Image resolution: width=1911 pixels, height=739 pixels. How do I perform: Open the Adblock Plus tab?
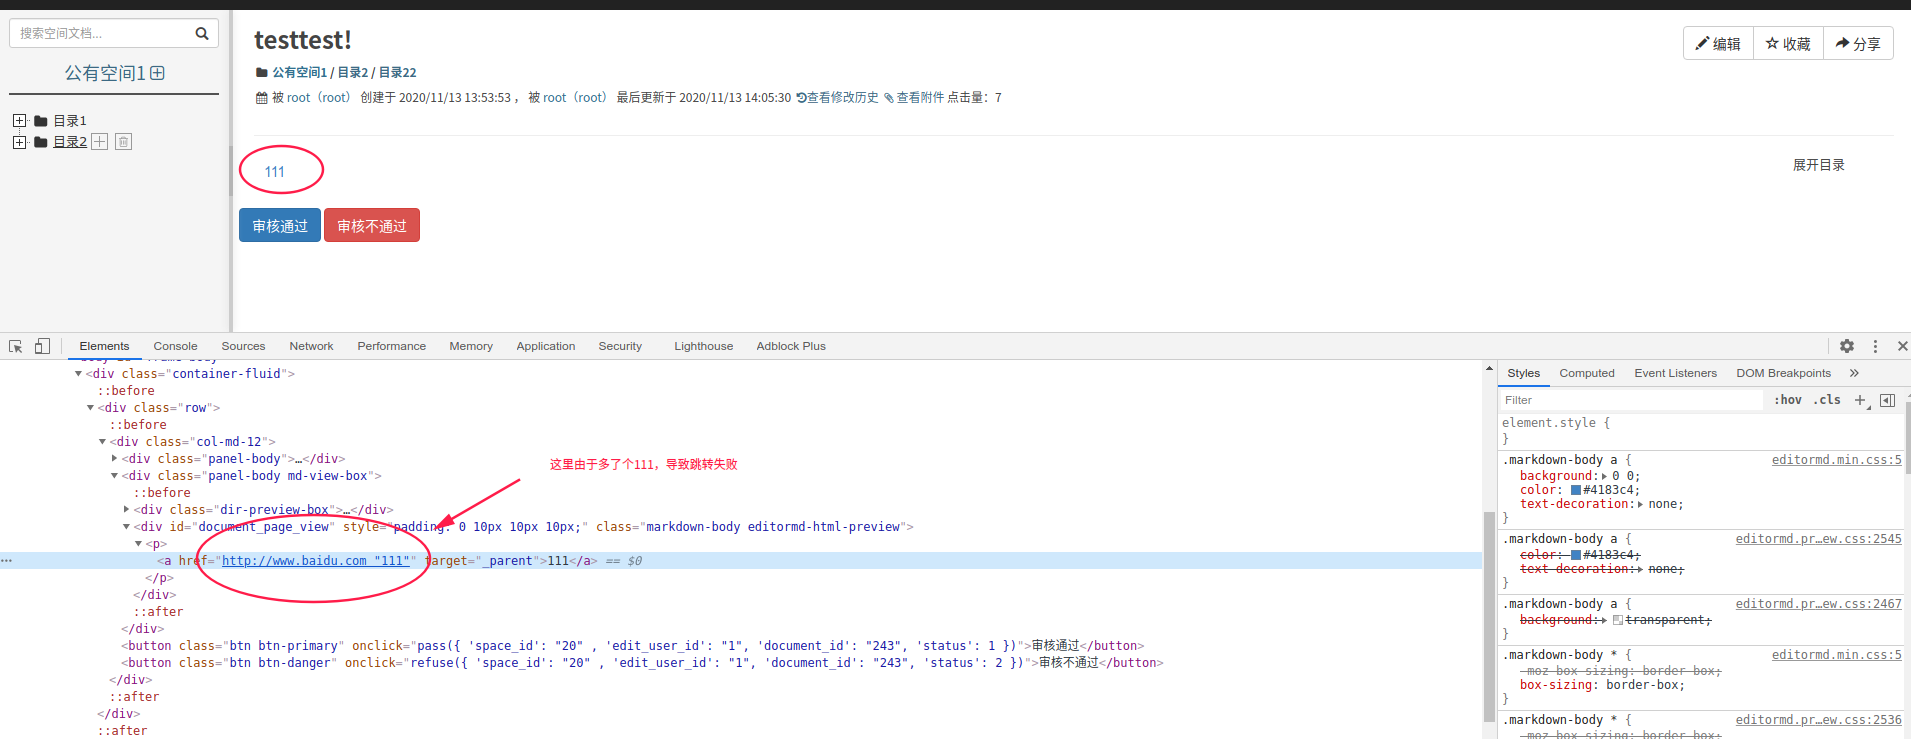(791, 346)
